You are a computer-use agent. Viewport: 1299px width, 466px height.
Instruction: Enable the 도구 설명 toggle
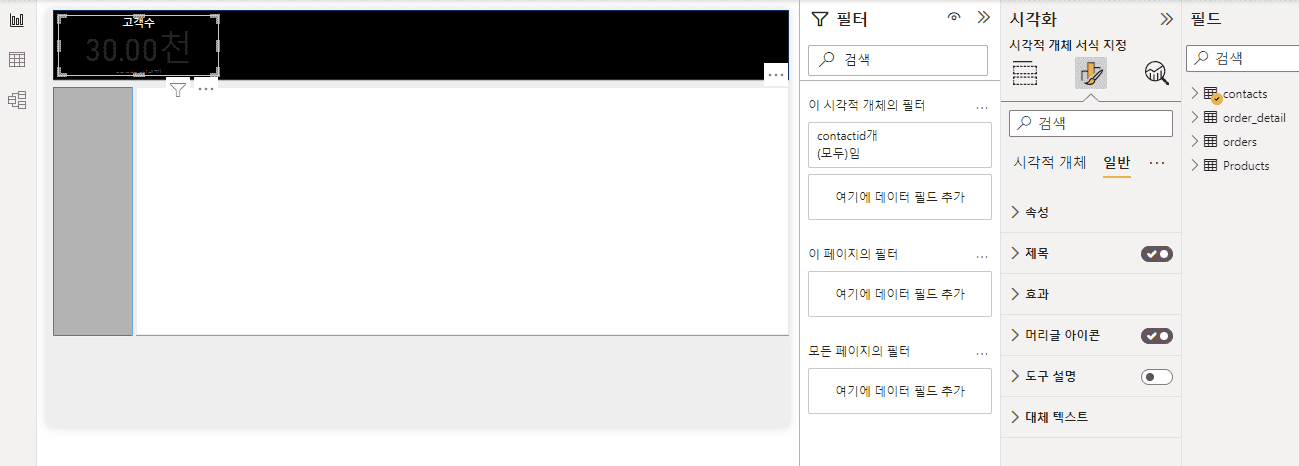coord(1157,377)
